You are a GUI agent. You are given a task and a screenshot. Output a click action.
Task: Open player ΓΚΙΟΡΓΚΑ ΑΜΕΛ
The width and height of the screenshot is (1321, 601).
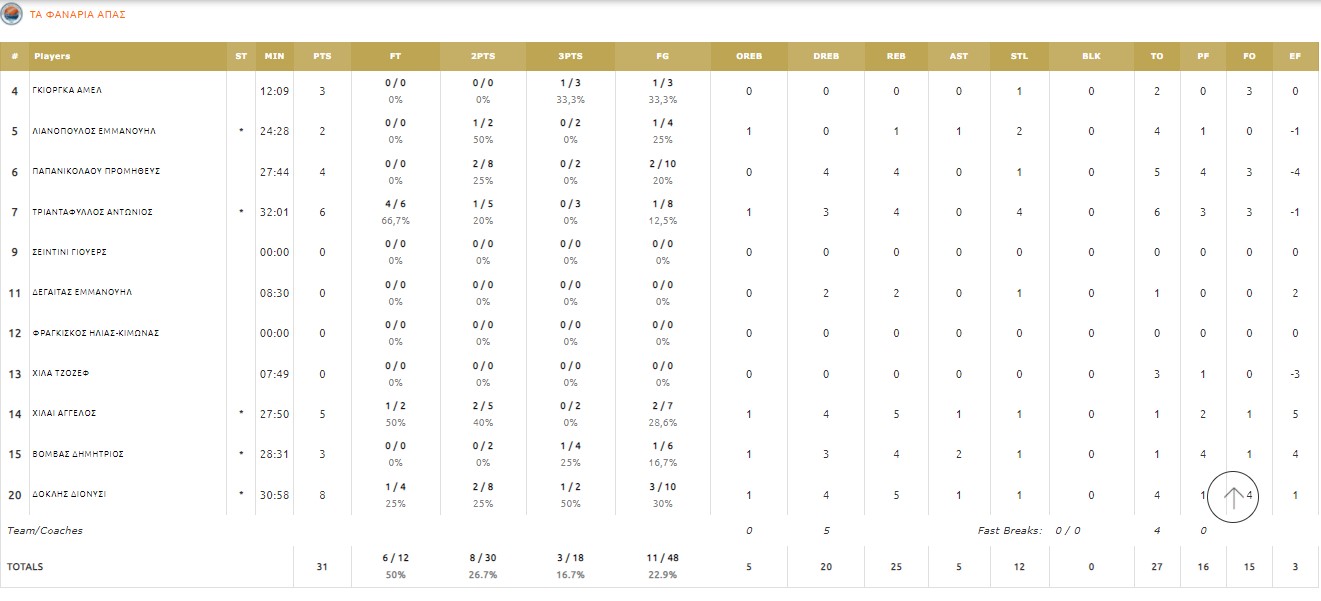point(68,91)
